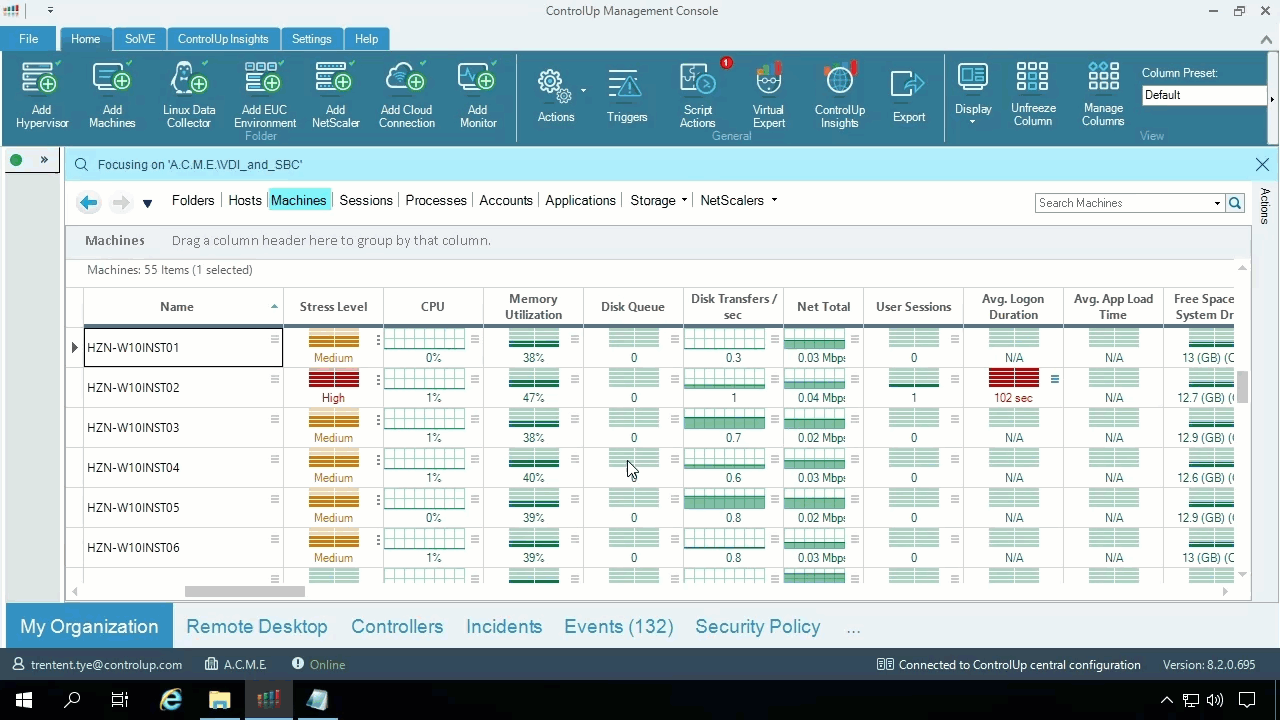This screenshot has width=1280, height=720.
Task: Click the 102 sec logon duration cell
Action: (x=1013, y=388)
